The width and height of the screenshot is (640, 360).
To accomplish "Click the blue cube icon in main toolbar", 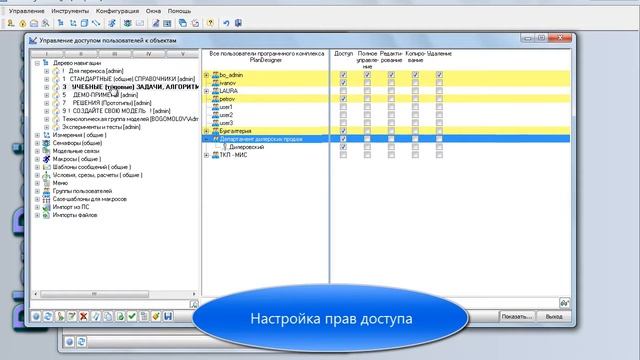I will point(84,23).
